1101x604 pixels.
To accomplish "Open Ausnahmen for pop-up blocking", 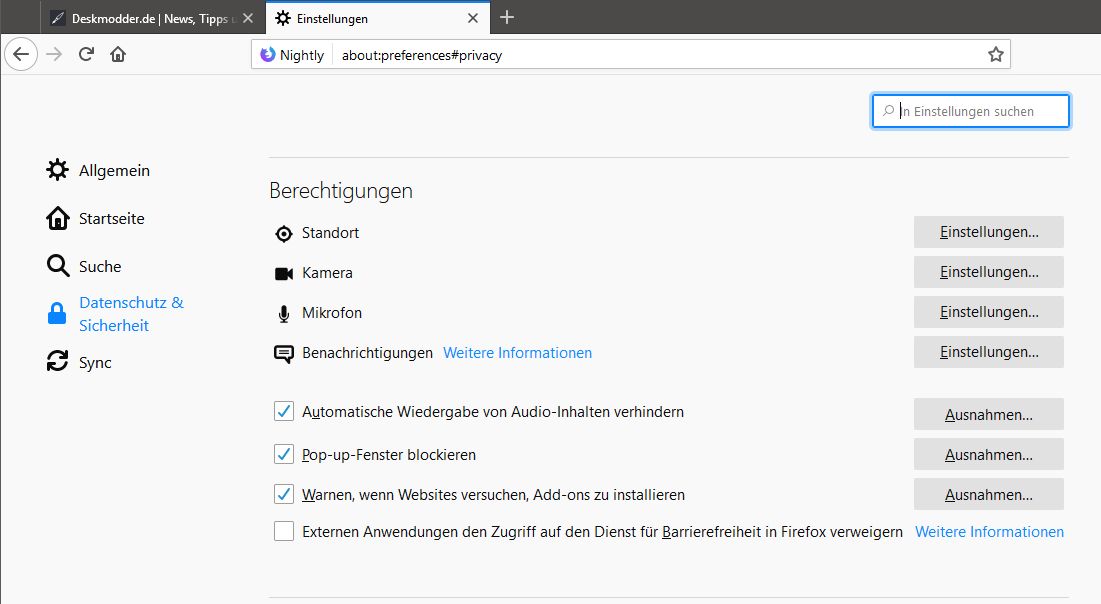I will tap(989, 454).
